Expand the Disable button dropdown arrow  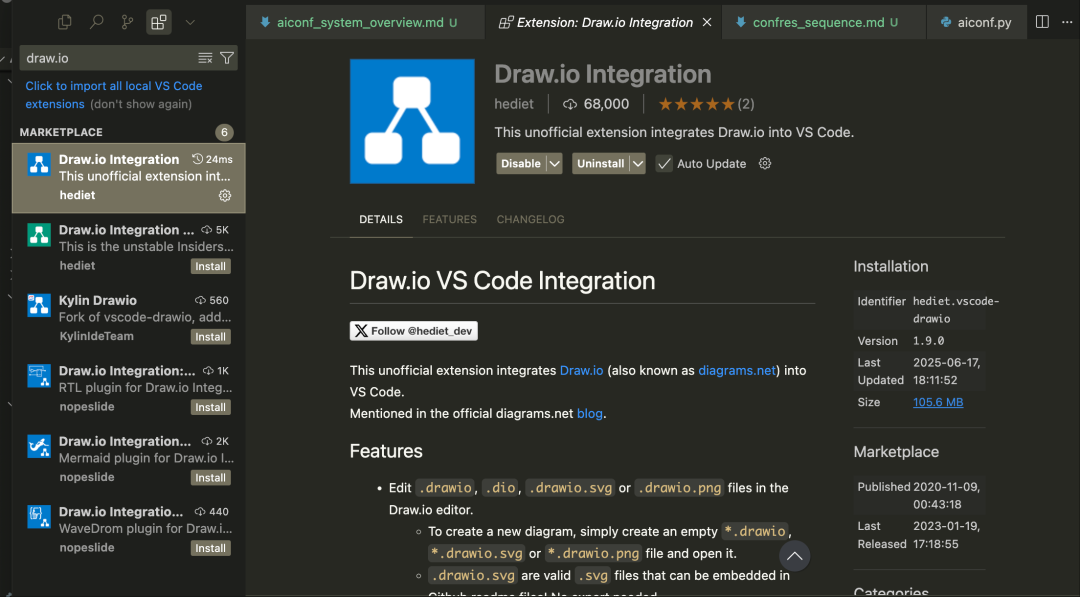[x=554, y=163]
